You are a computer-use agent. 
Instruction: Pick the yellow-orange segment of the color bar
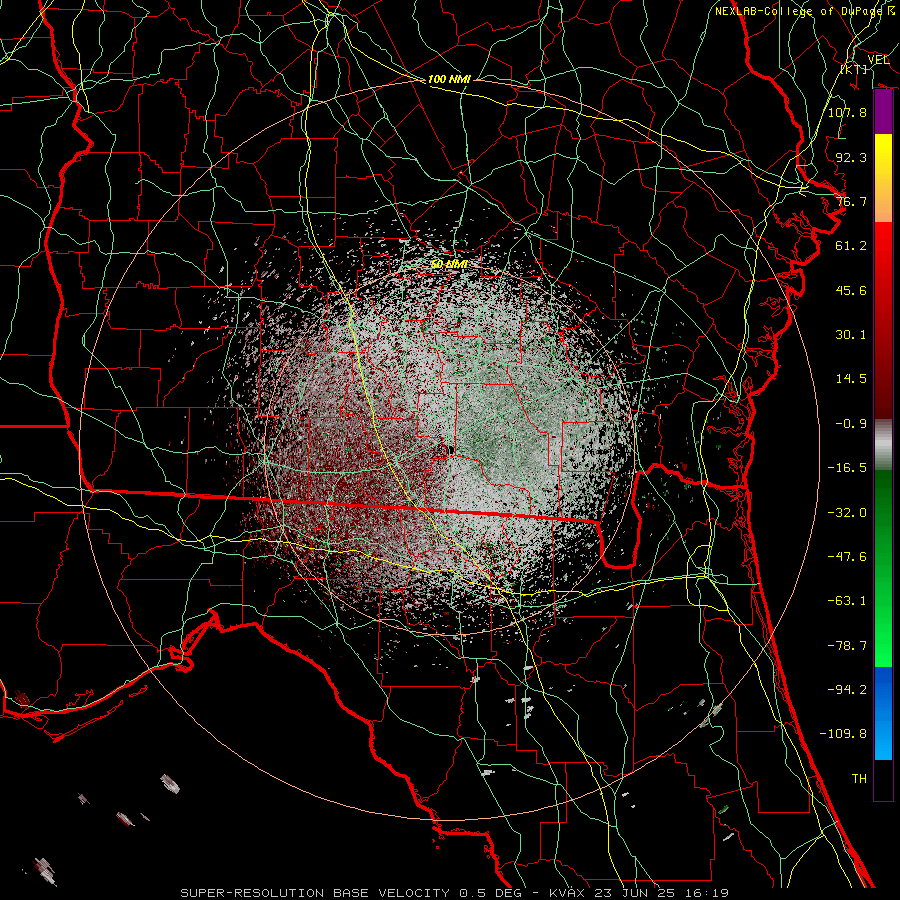click(x=883, y=178)
